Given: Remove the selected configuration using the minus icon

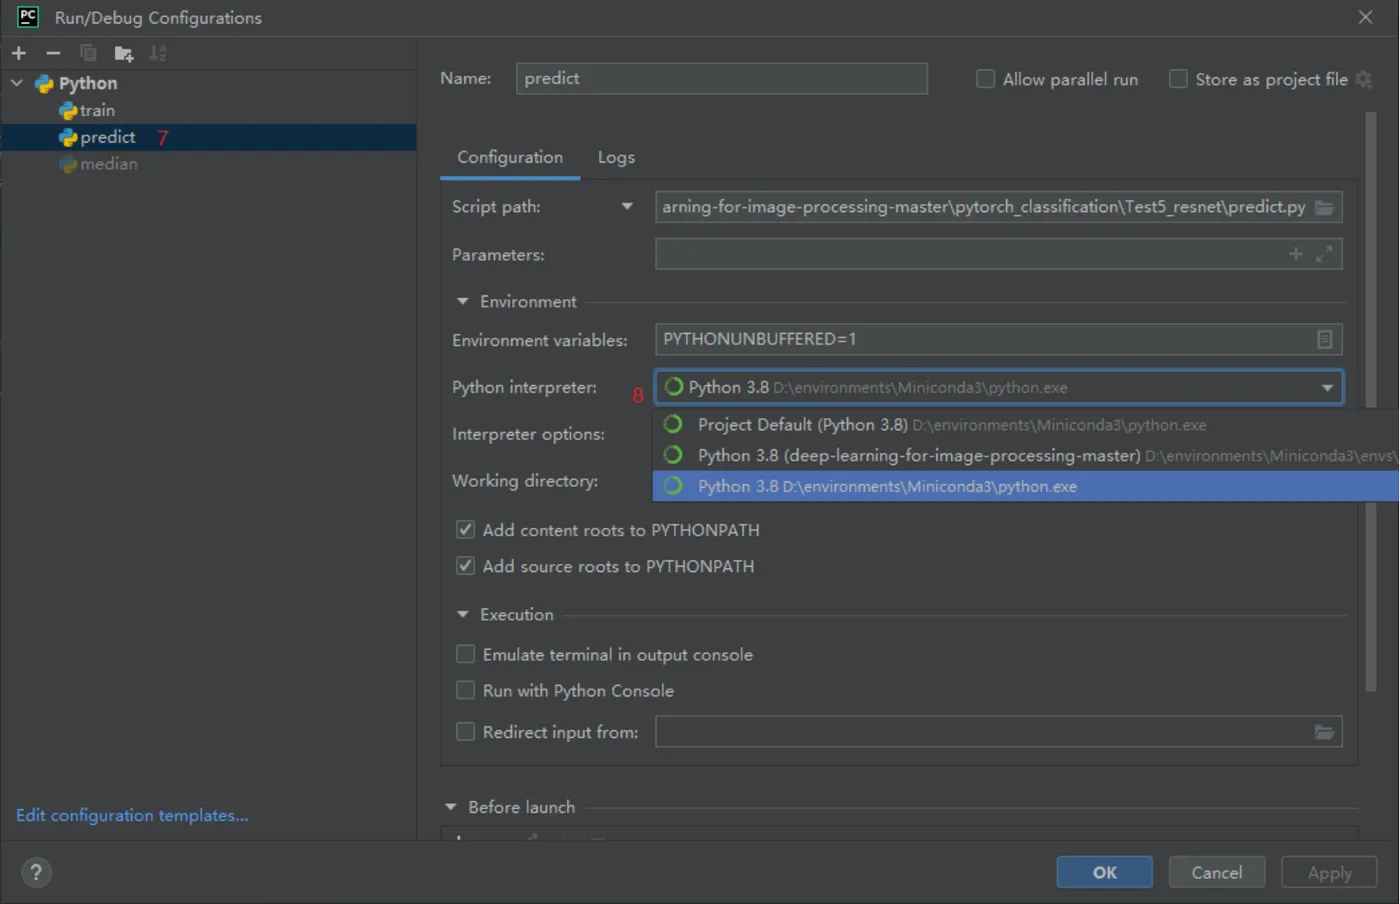Looking at the screenshot, I should point(53,53).
